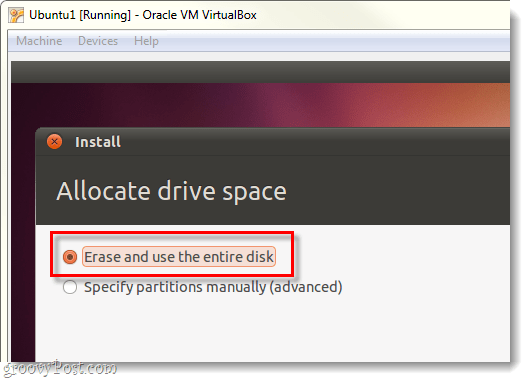Screen dimensions: 530x382
Task: Open the Machine menu
Action: (x=39, y=41)
